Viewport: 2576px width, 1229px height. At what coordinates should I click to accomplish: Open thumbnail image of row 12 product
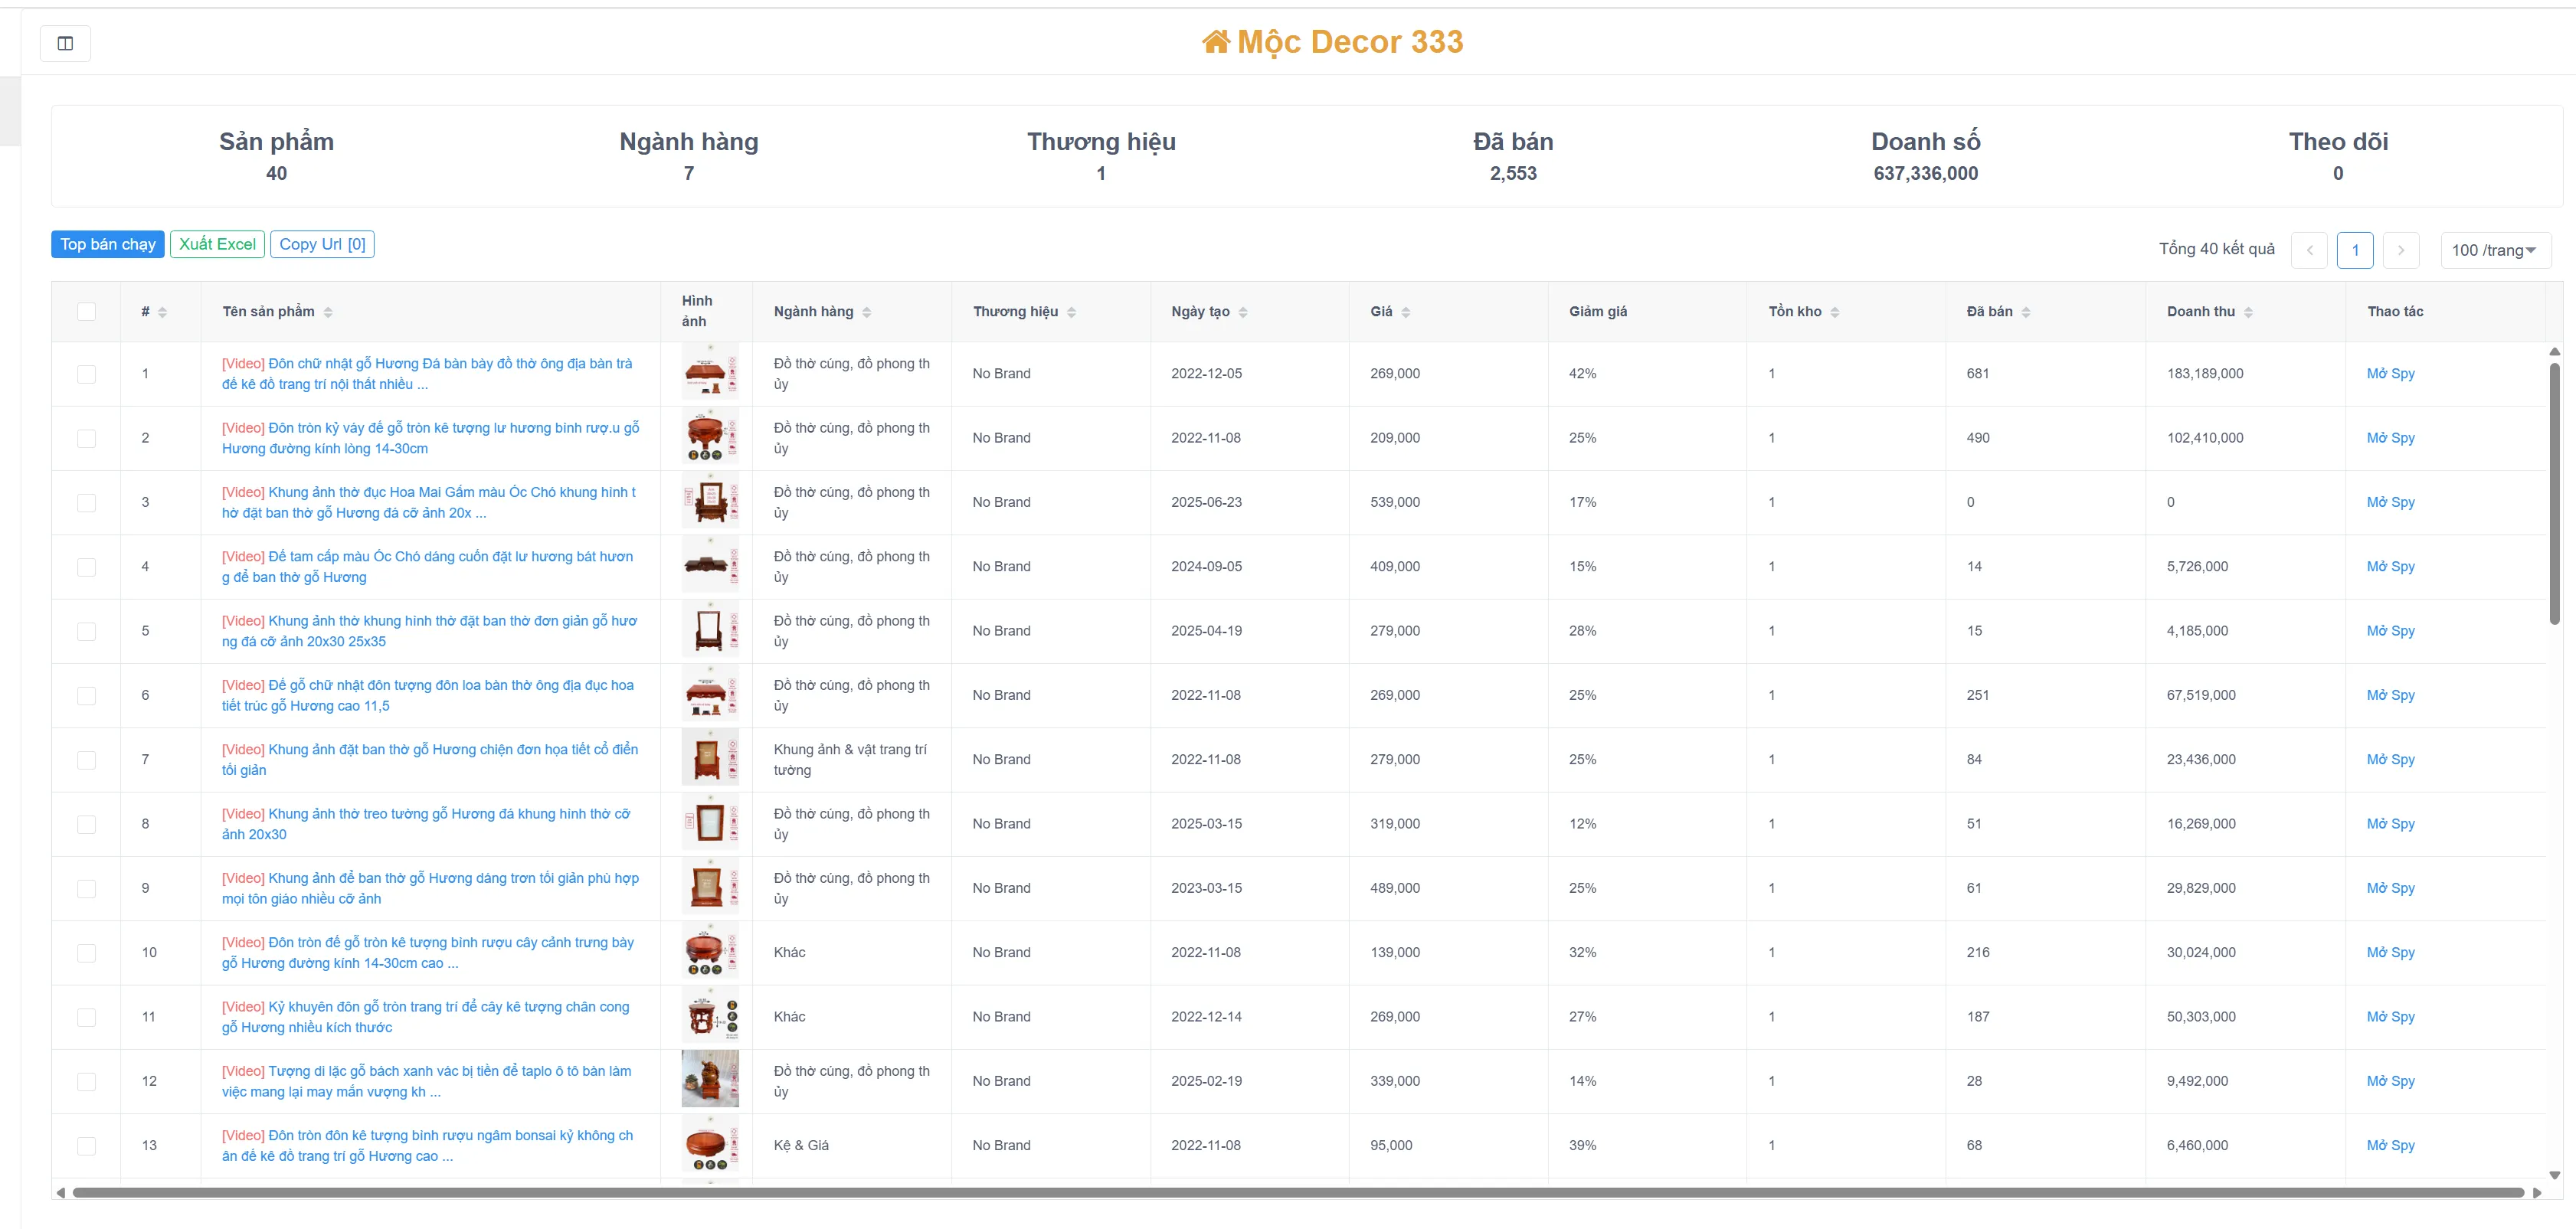click(x=710, y=1079)
